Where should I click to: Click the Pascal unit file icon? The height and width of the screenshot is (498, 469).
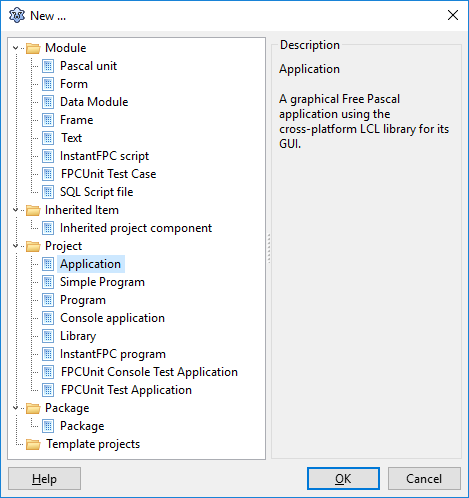[48, 66]
